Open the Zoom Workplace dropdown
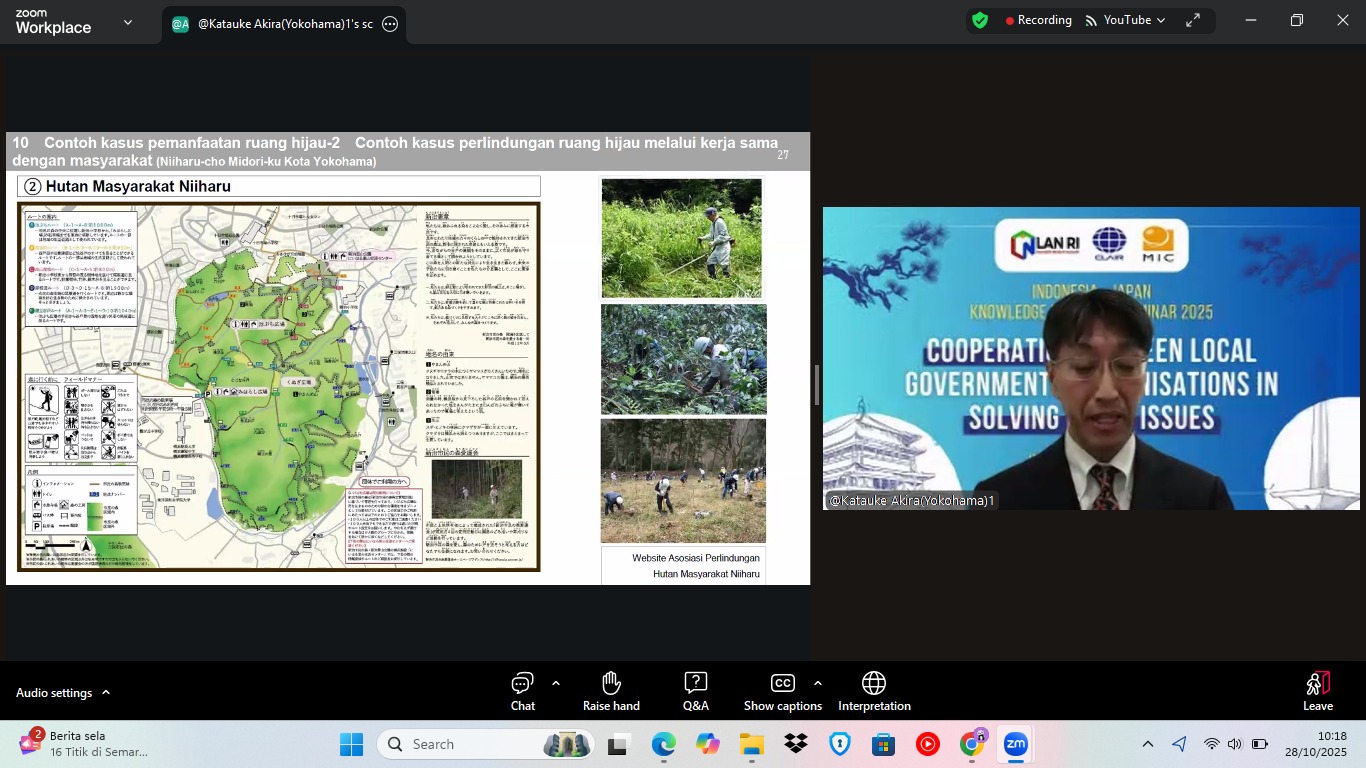The width and height of the screenshot is (1366, 768). tap(127, 22)
